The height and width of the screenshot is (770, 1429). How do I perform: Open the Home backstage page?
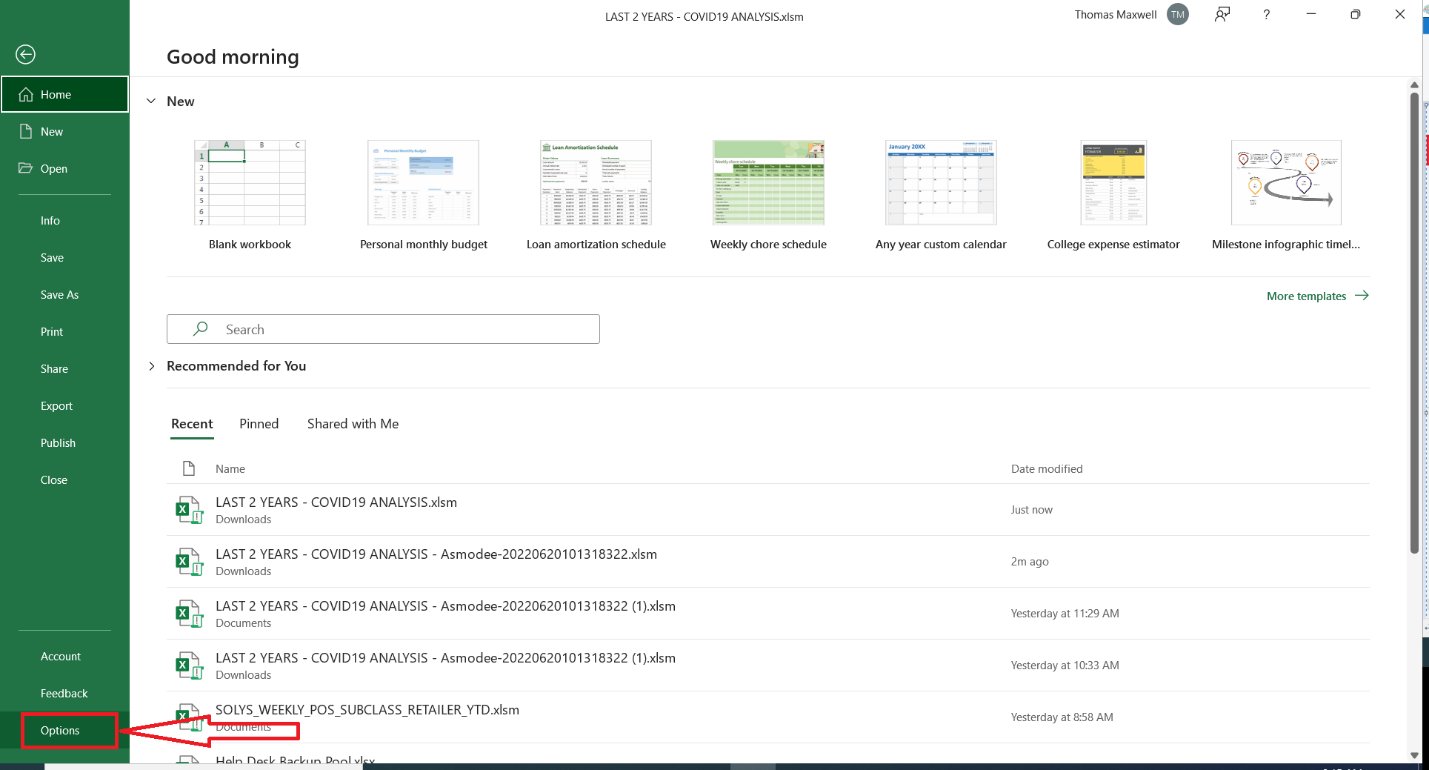[x=65, y=94]
